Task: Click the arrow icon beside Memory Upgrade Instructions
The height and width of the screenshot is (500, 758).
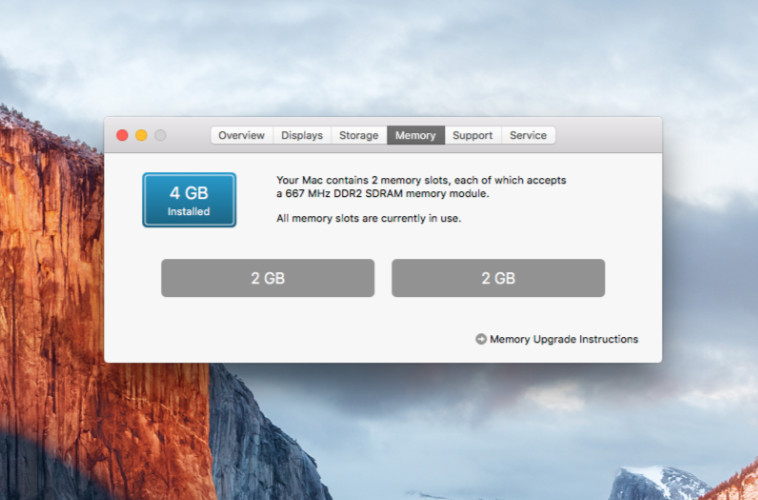Action: click(481, 339)
